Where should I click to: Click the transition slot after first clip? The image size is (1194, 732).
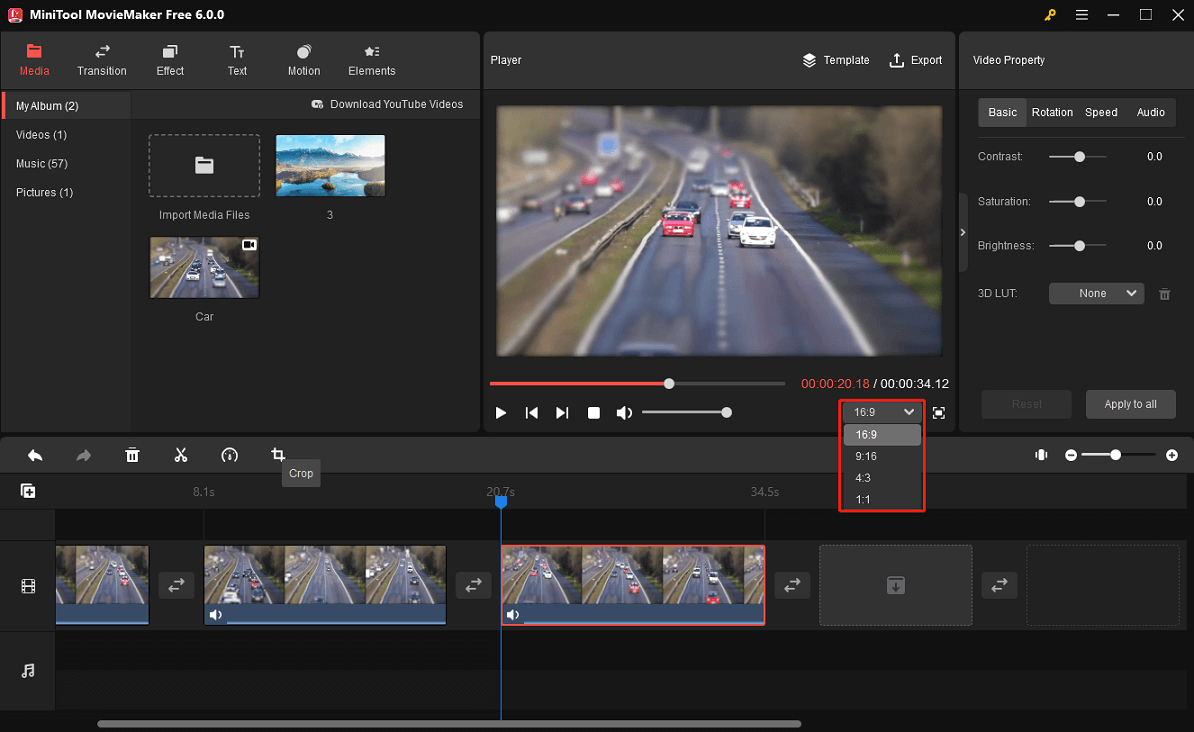[176, 585]
